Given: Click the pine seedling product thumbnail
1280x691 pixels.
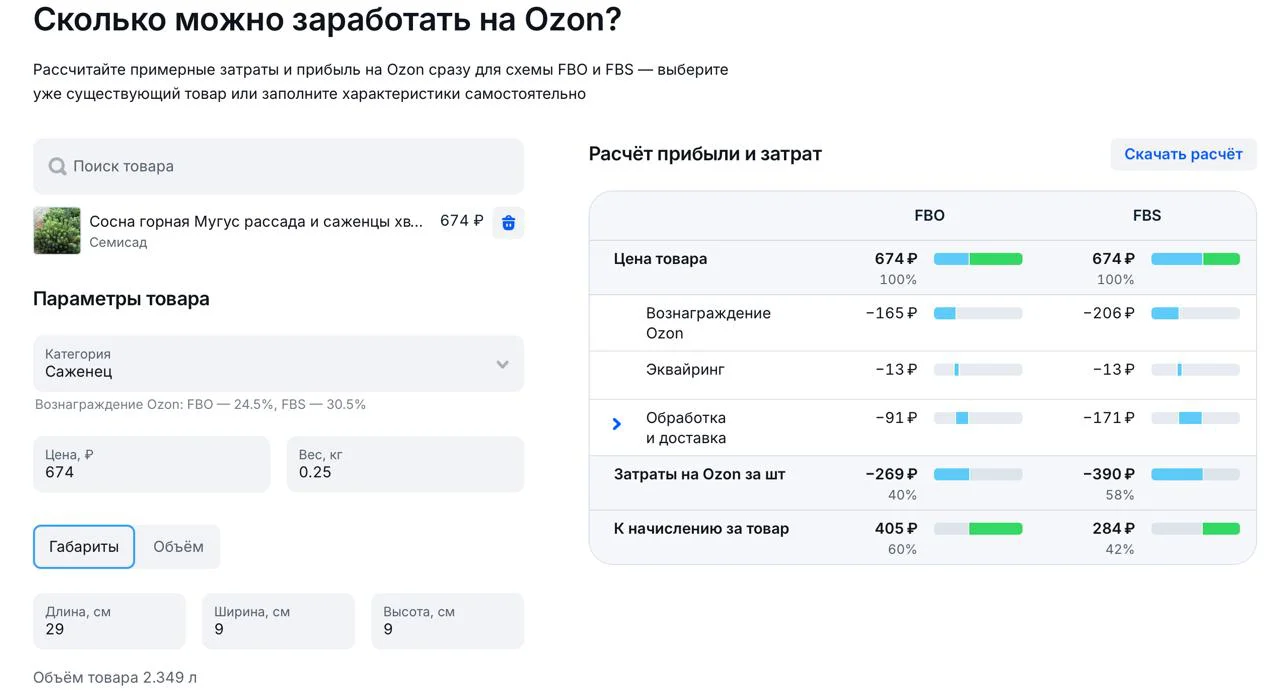Looking at the screenshot, I should 57,230.
